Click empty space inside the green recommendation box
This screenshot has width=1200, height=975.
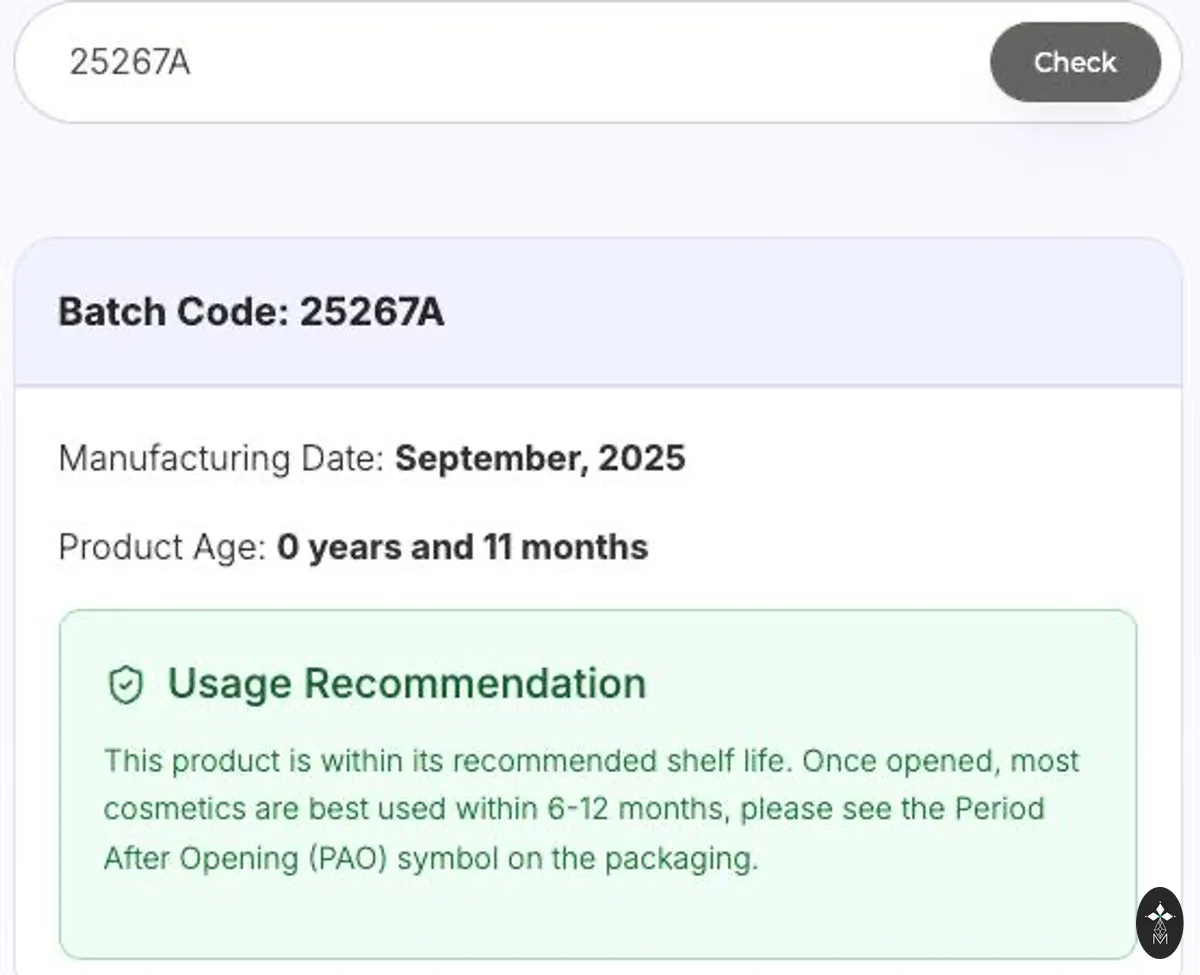pyautogui.click(x=600, y=915)
